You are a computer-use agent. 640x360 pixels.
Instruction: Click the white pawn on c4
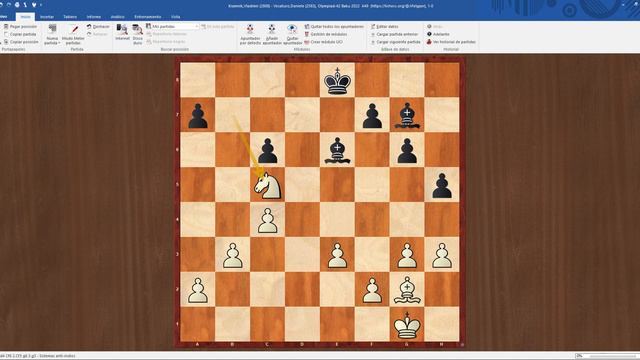267,220
